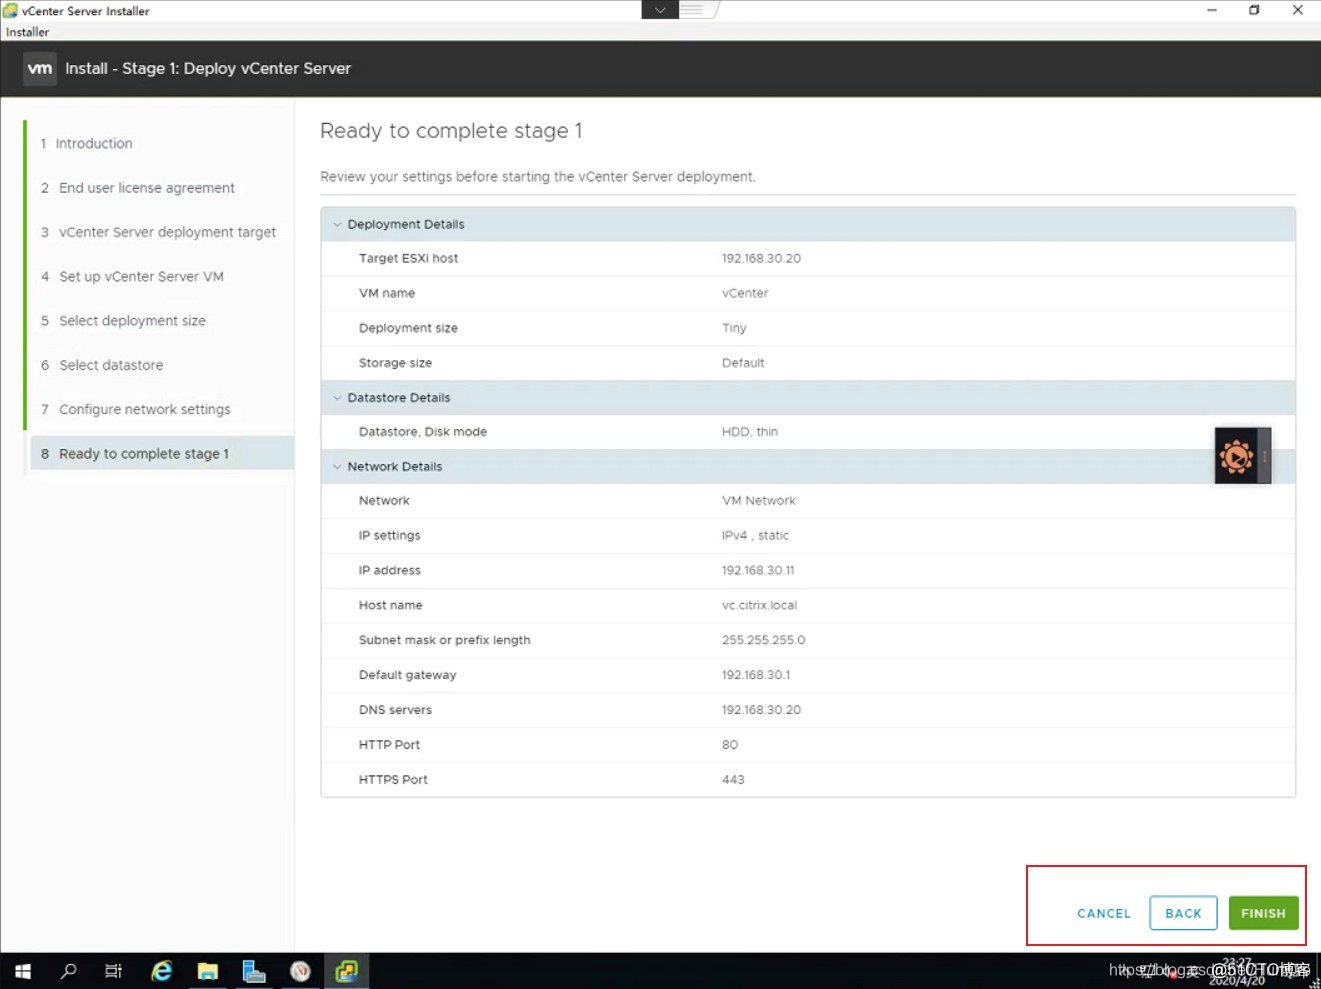Open the top center dropdown tab
The width and height of the screenshot is (1321, 989).
coord(660,10)
